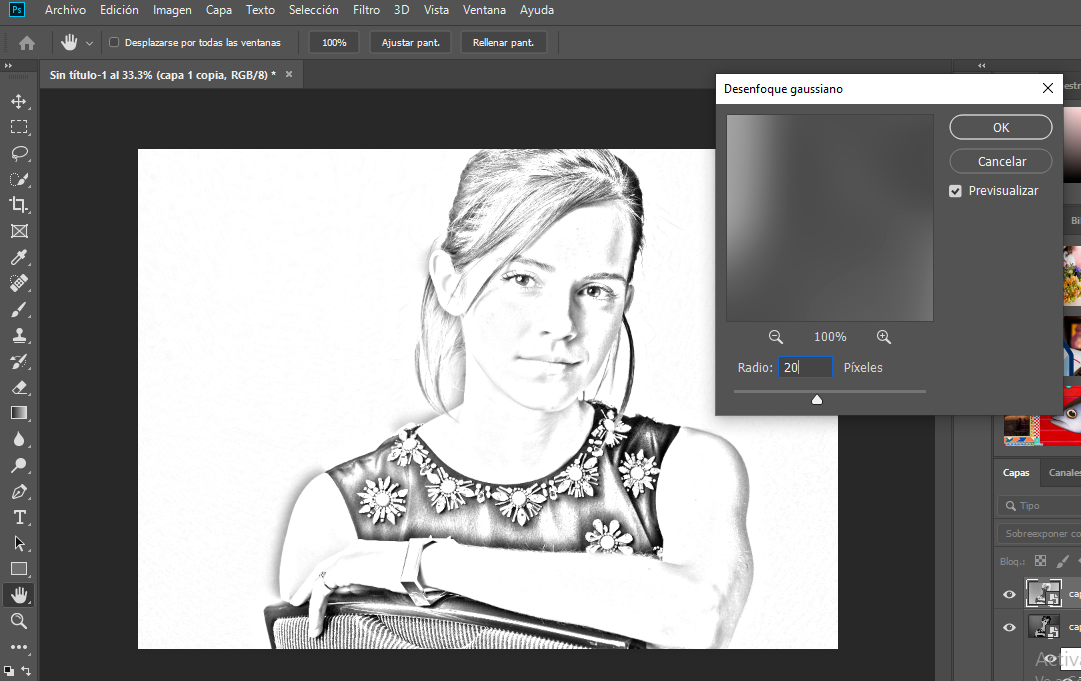
Task: Click the zoom-in magnifier in the Gaussian Blur preview
Action: point(884,337)
